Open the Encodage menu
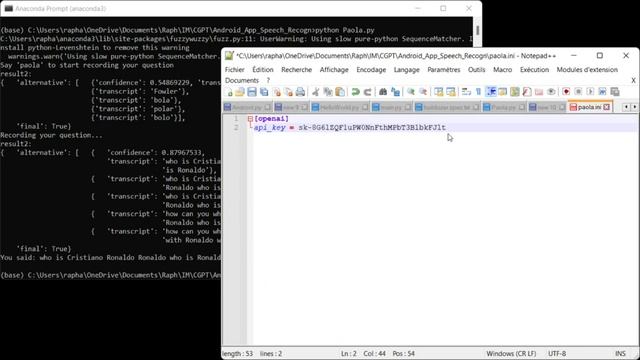The width and height of the screenshot is (640, 360). 371,70
